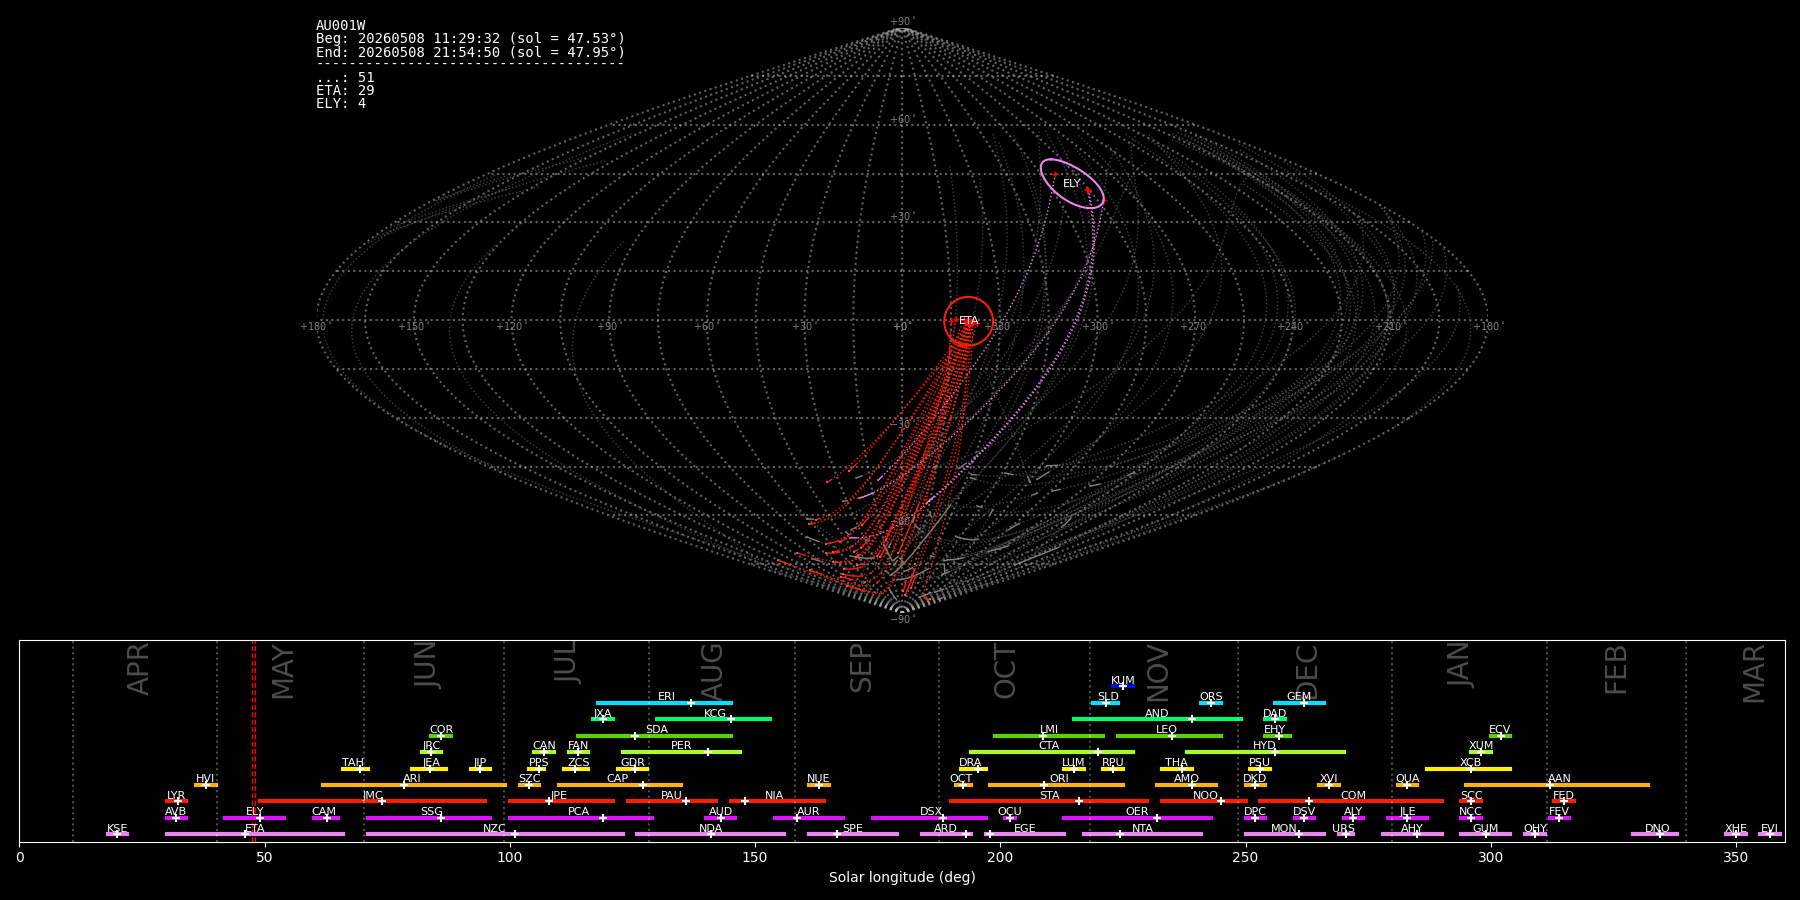Click the SDA green shower bar

tap(654, 736)
